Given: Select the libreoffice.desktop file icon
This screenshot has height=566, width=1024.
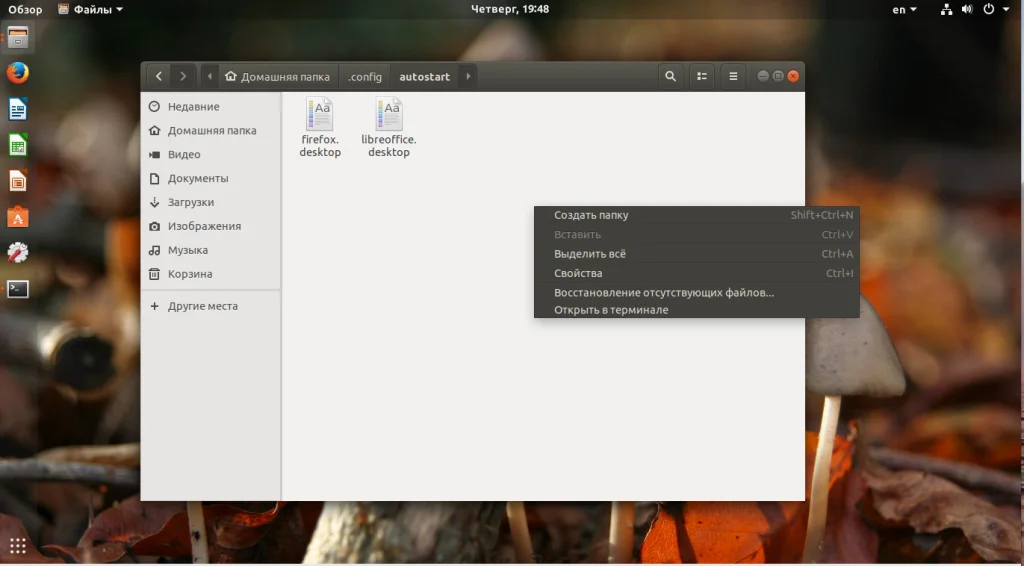Looking at the screenshot, I should tap(389, 116).
